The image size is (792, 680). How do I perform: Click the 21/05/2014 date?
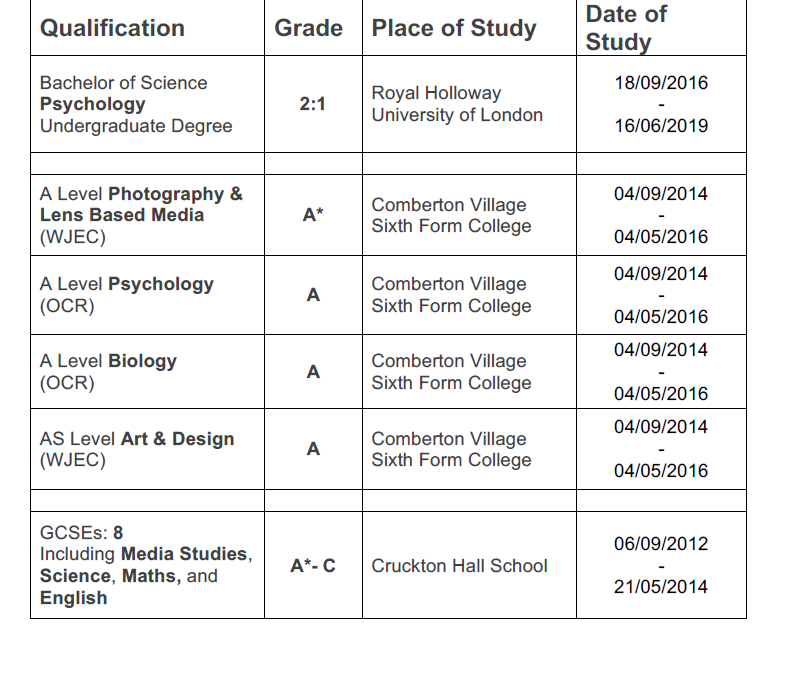pos(661,587)
